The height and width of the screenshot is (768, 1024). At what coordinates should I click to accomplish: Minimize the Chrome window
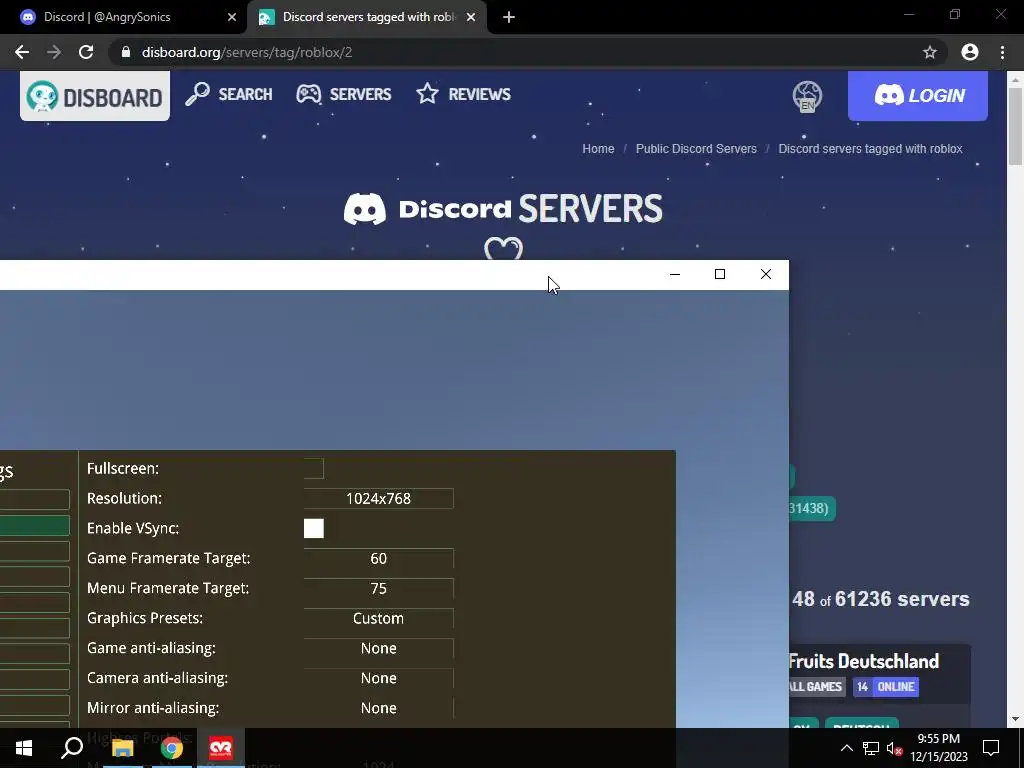[x=908, y=14]
